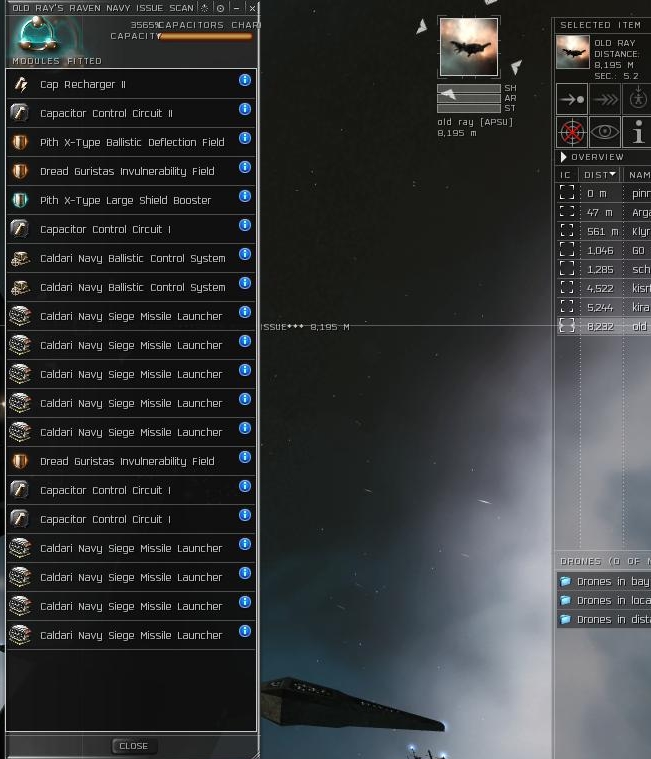Click the Keep at Range icon in Selected Item

click(637, 99)
